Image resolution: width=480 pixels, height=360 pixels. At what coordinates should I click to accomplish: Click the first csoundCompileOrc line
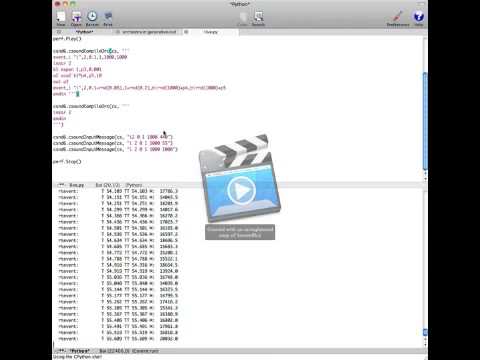click(91, 51)
